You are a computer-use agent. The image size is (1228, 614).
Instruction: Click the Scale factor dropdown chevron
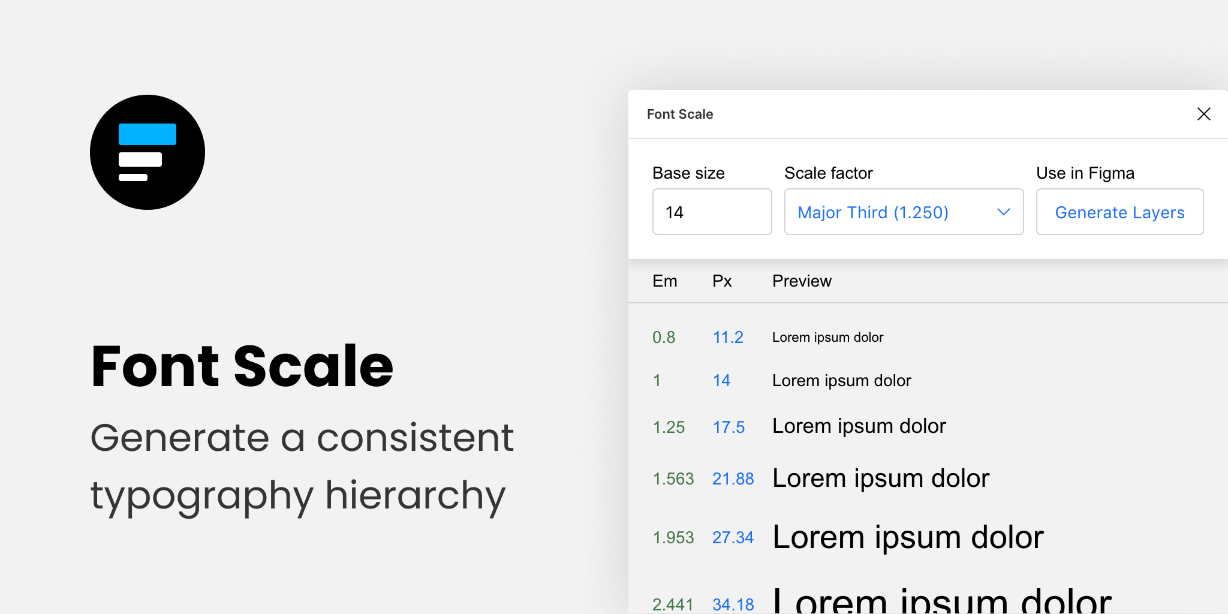point(1004,212)
